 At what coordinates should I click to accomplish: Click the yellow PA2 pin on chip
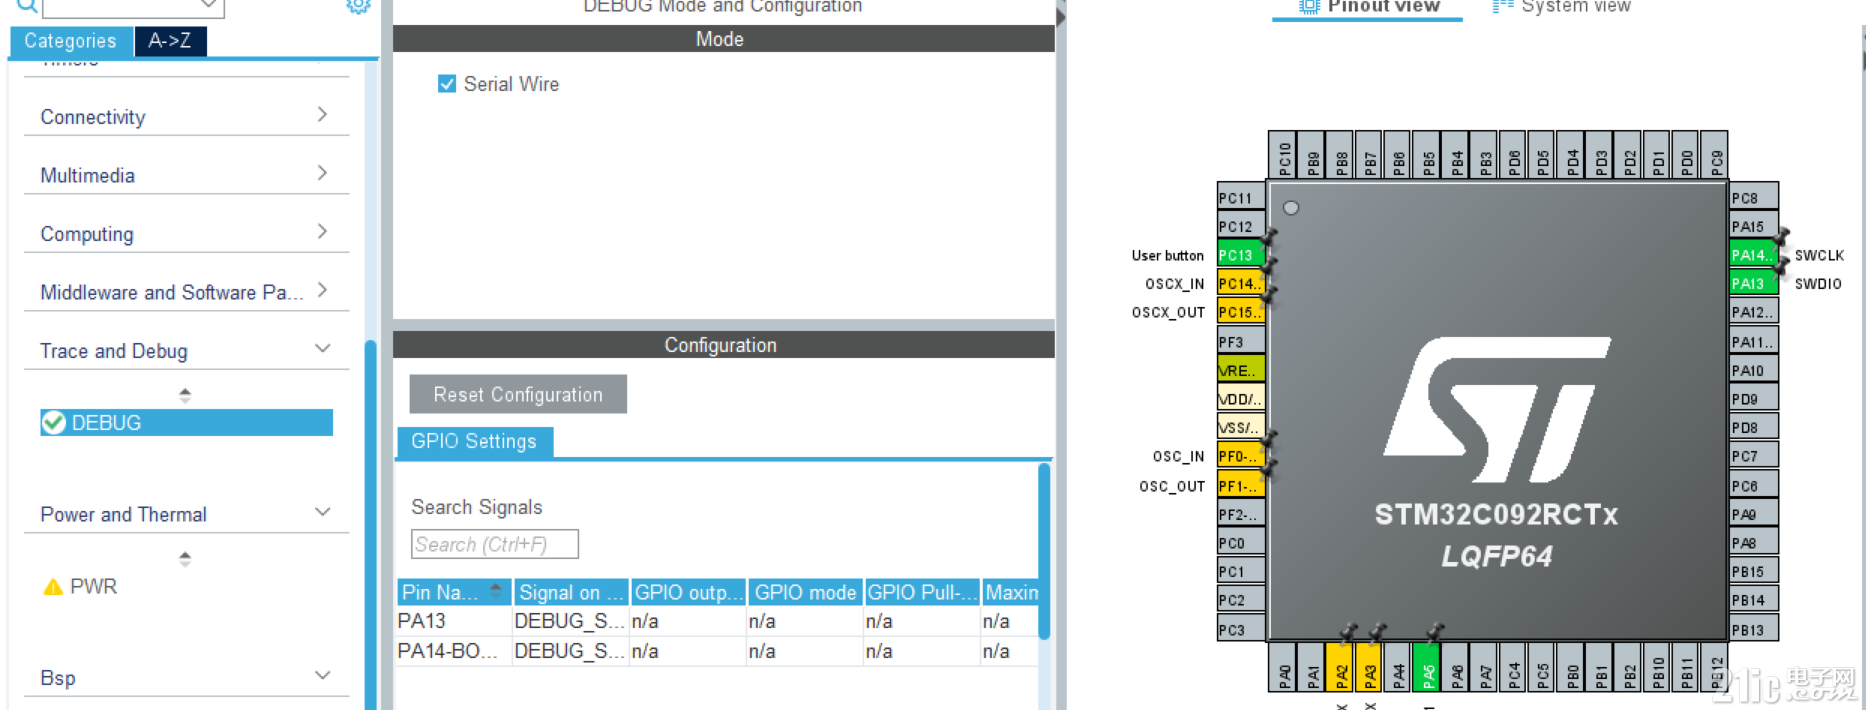point(1341,667)
